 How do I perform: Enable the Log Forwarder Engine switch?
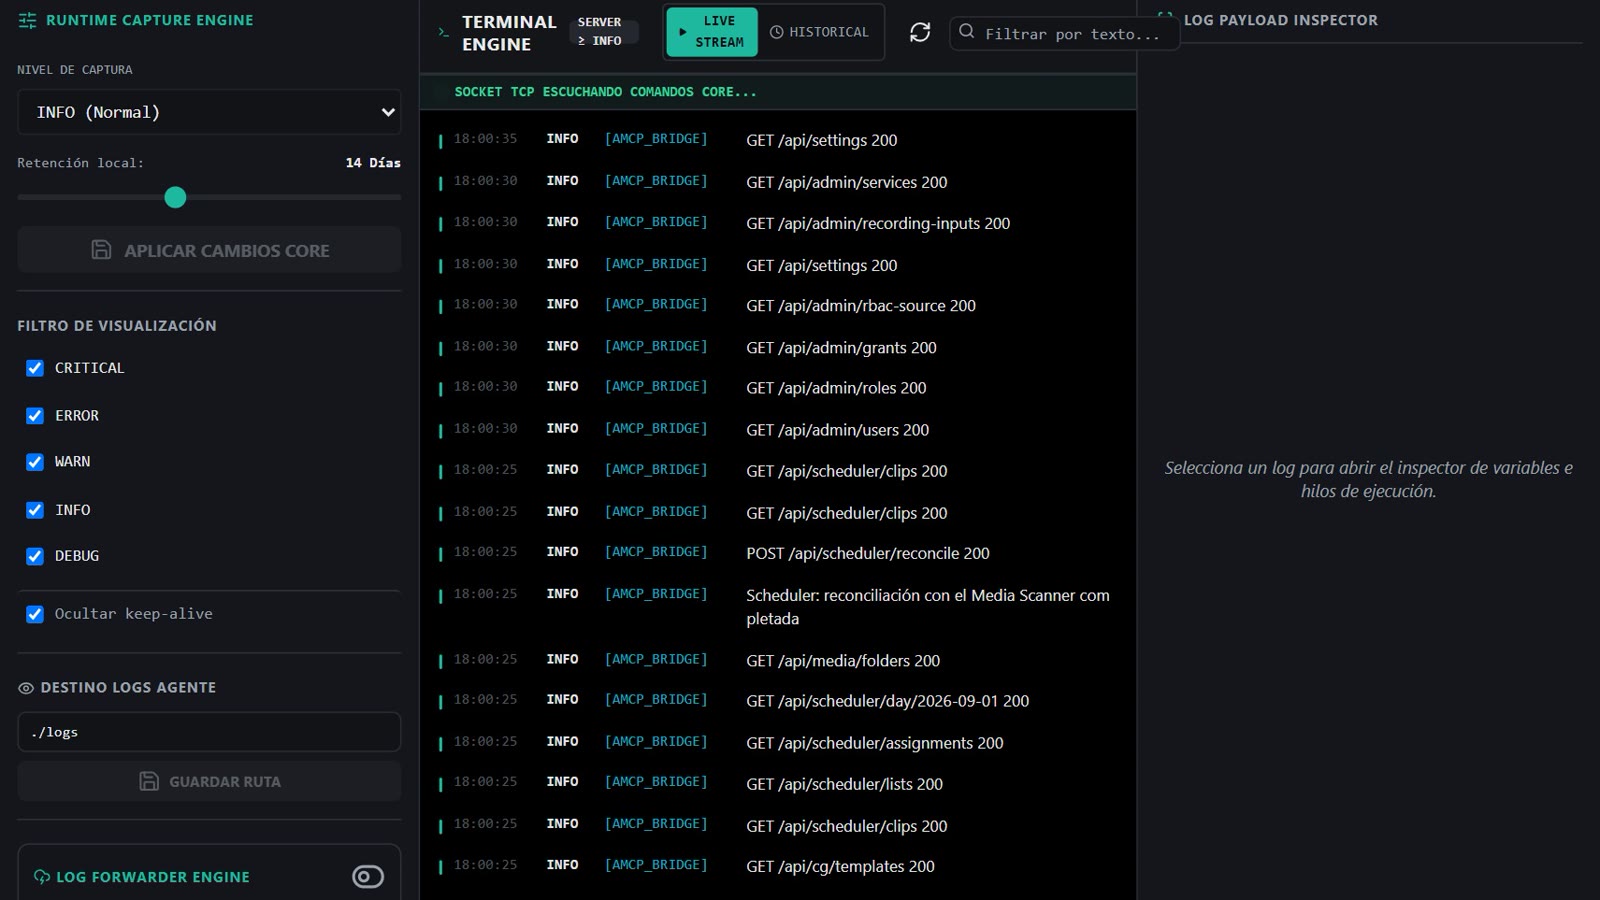[368, 877]
